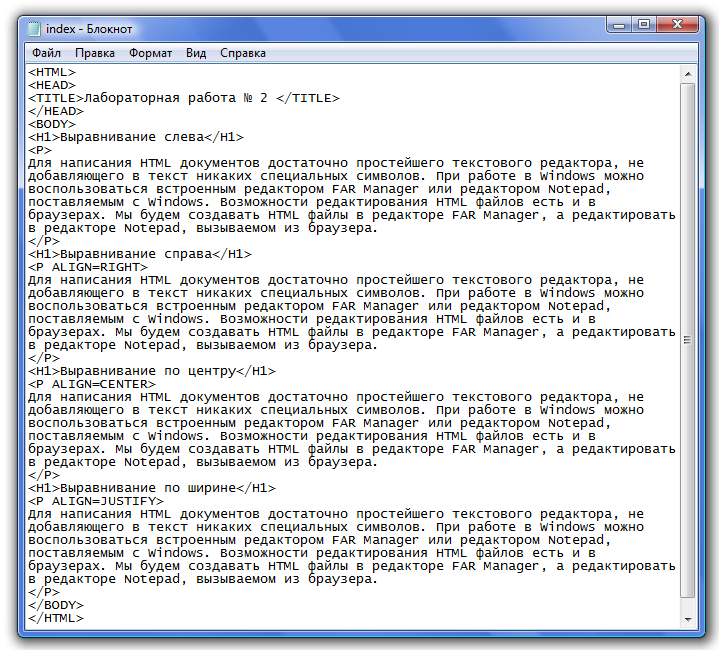Click the heading 'Выравнивание слева'
Screen dimensions: 719x650
(x=136, y=137)
